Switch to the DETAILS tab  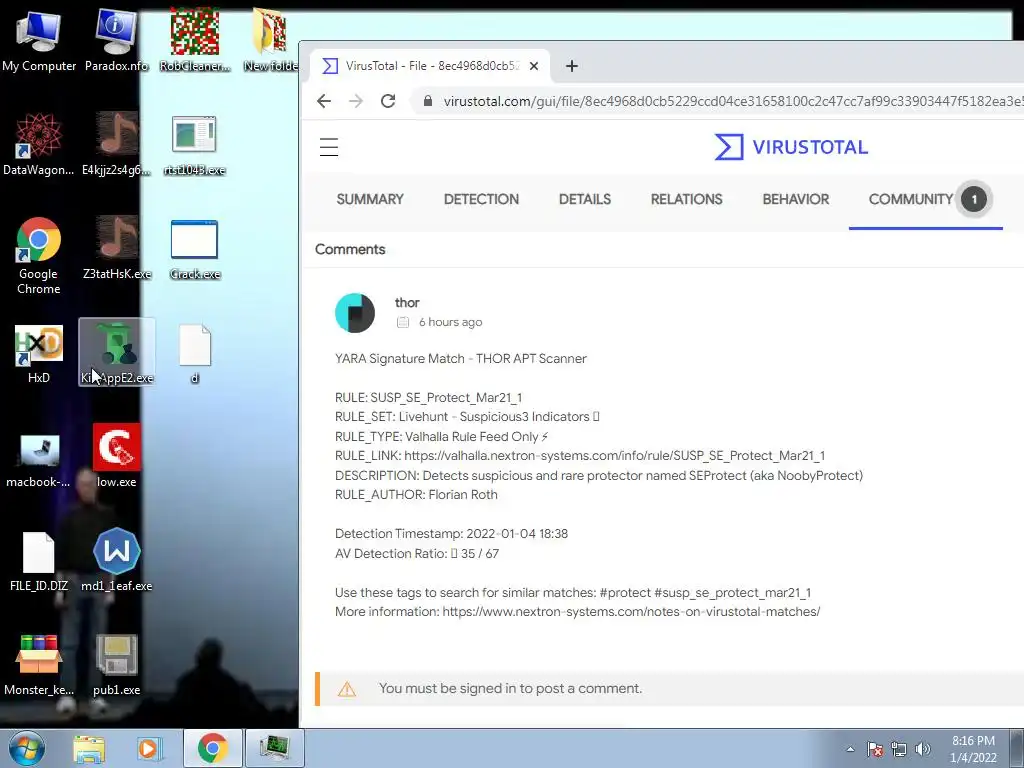coord(584,199)
